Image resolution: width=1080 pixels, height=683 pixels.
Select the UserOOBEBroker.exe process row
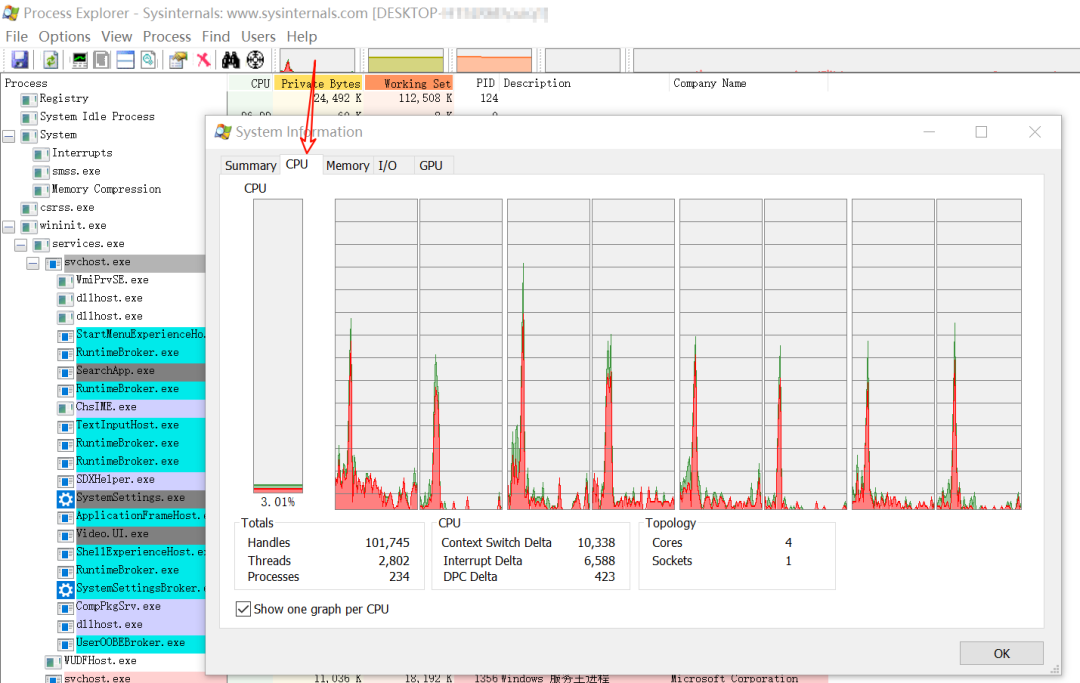tap(131, 642)
